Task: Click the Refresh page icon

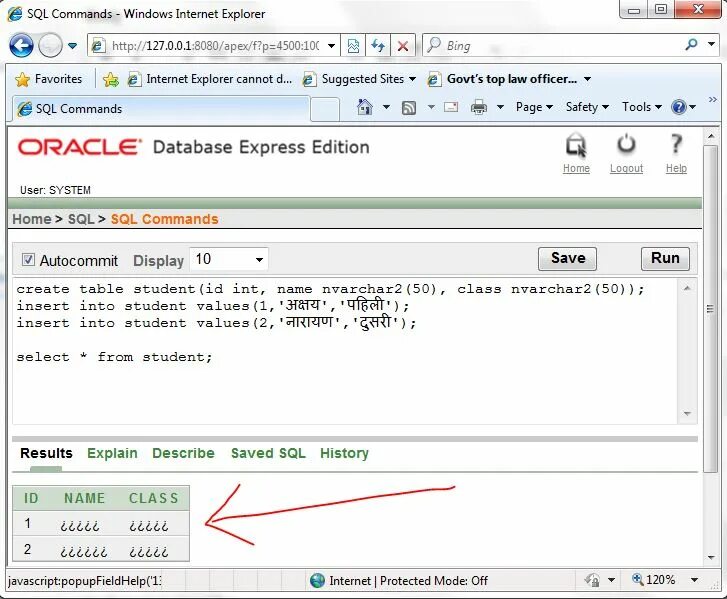Action: [x=378, y=46]
